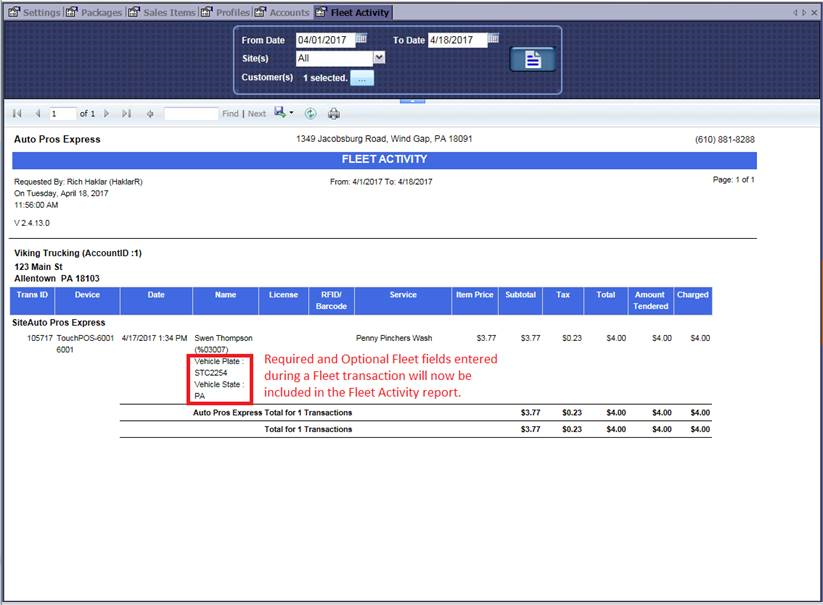
Task: Open the Sales Items tab
Action: click(x=162, y=12)
